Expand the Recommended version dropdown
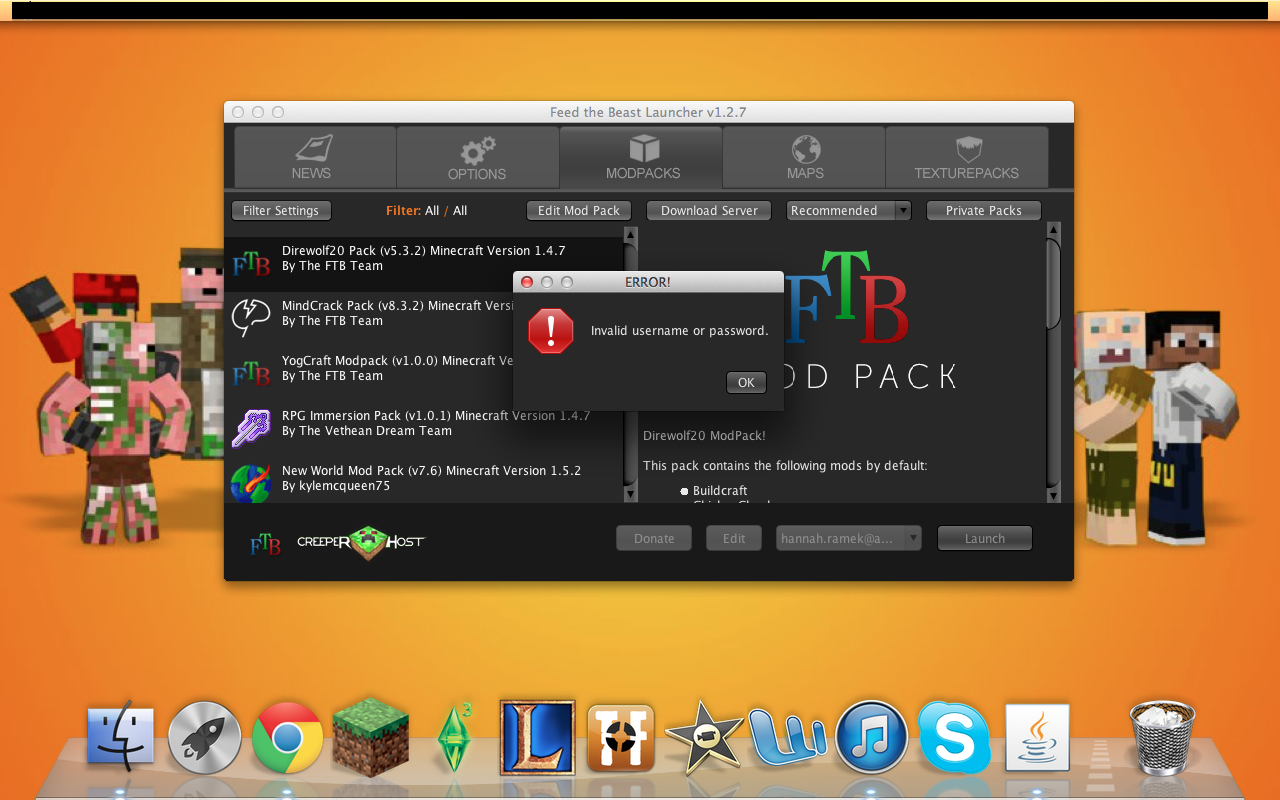This screenshot has height=800, width=1280. tap(849, 211)
